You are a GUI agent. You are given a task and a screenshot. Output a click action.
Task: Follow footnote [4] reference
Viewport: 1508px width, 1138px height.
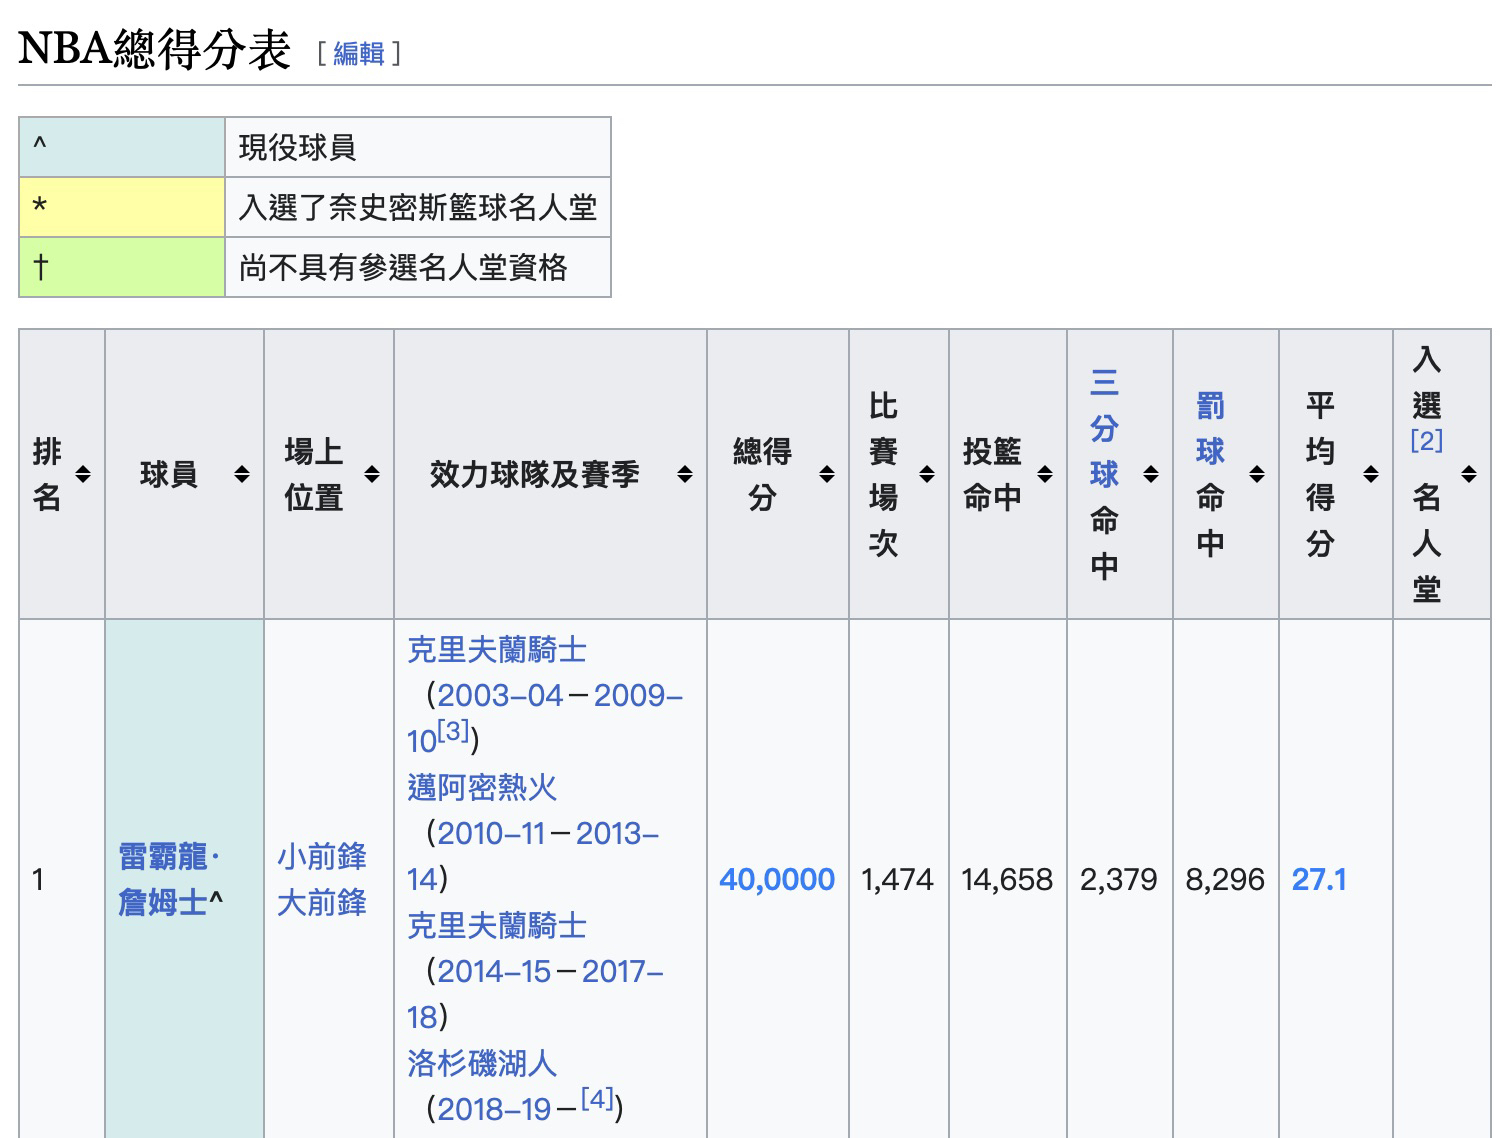click(x=597, y=1099)
